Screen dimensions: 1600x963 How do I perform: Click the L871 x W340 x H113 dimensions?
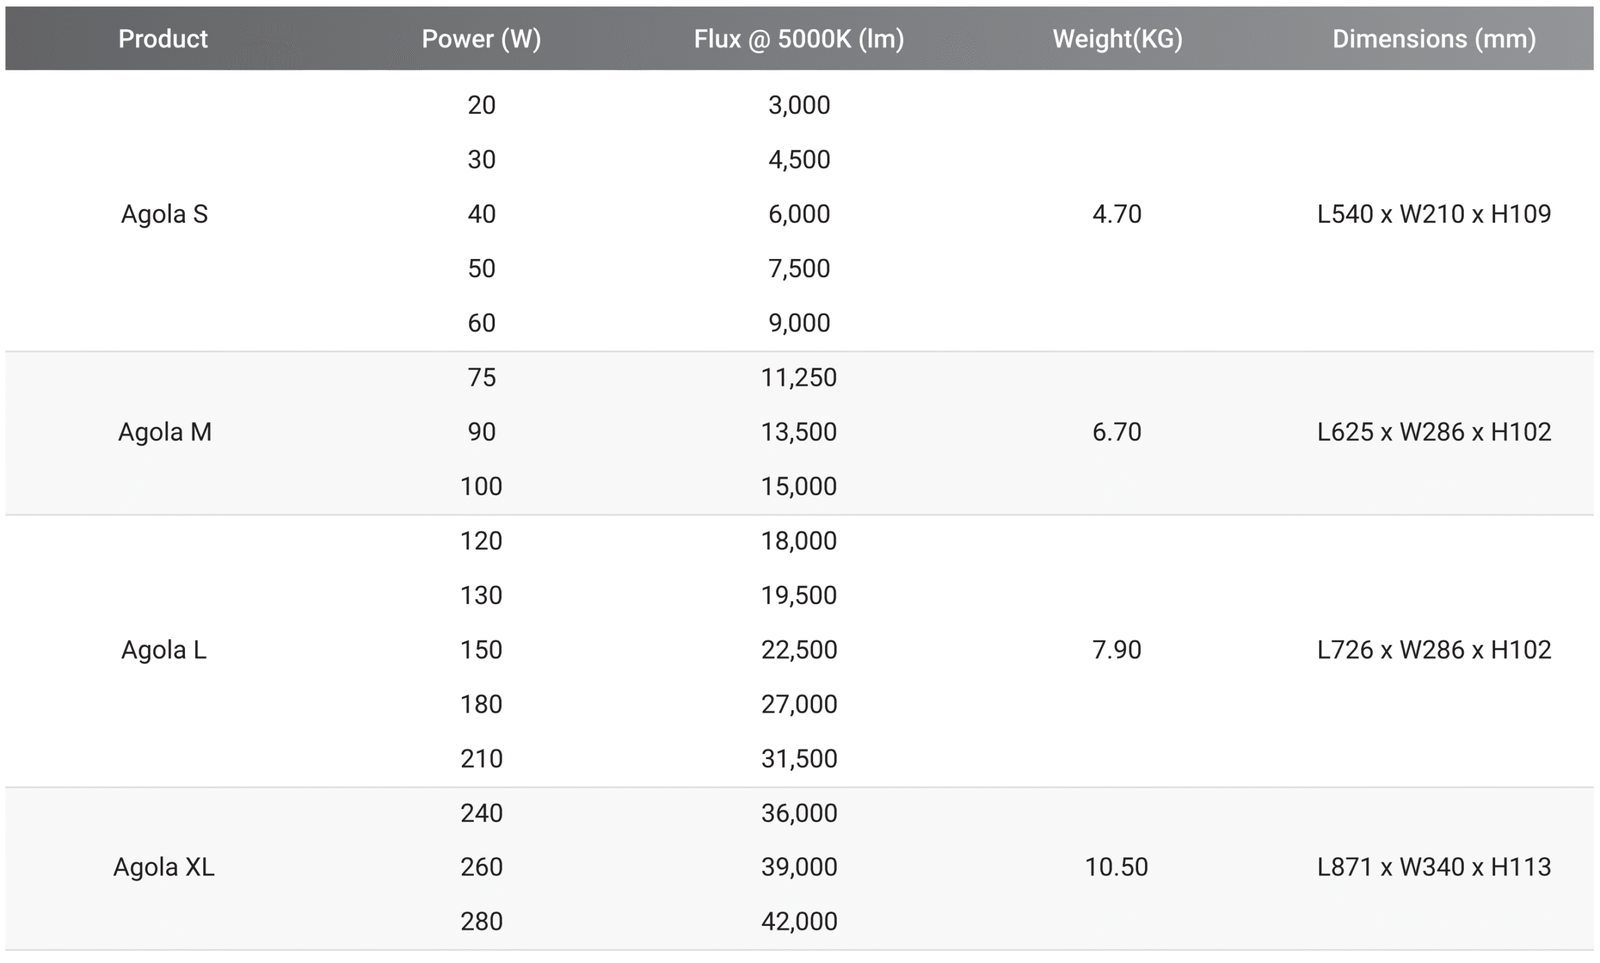pos(1434,867)
